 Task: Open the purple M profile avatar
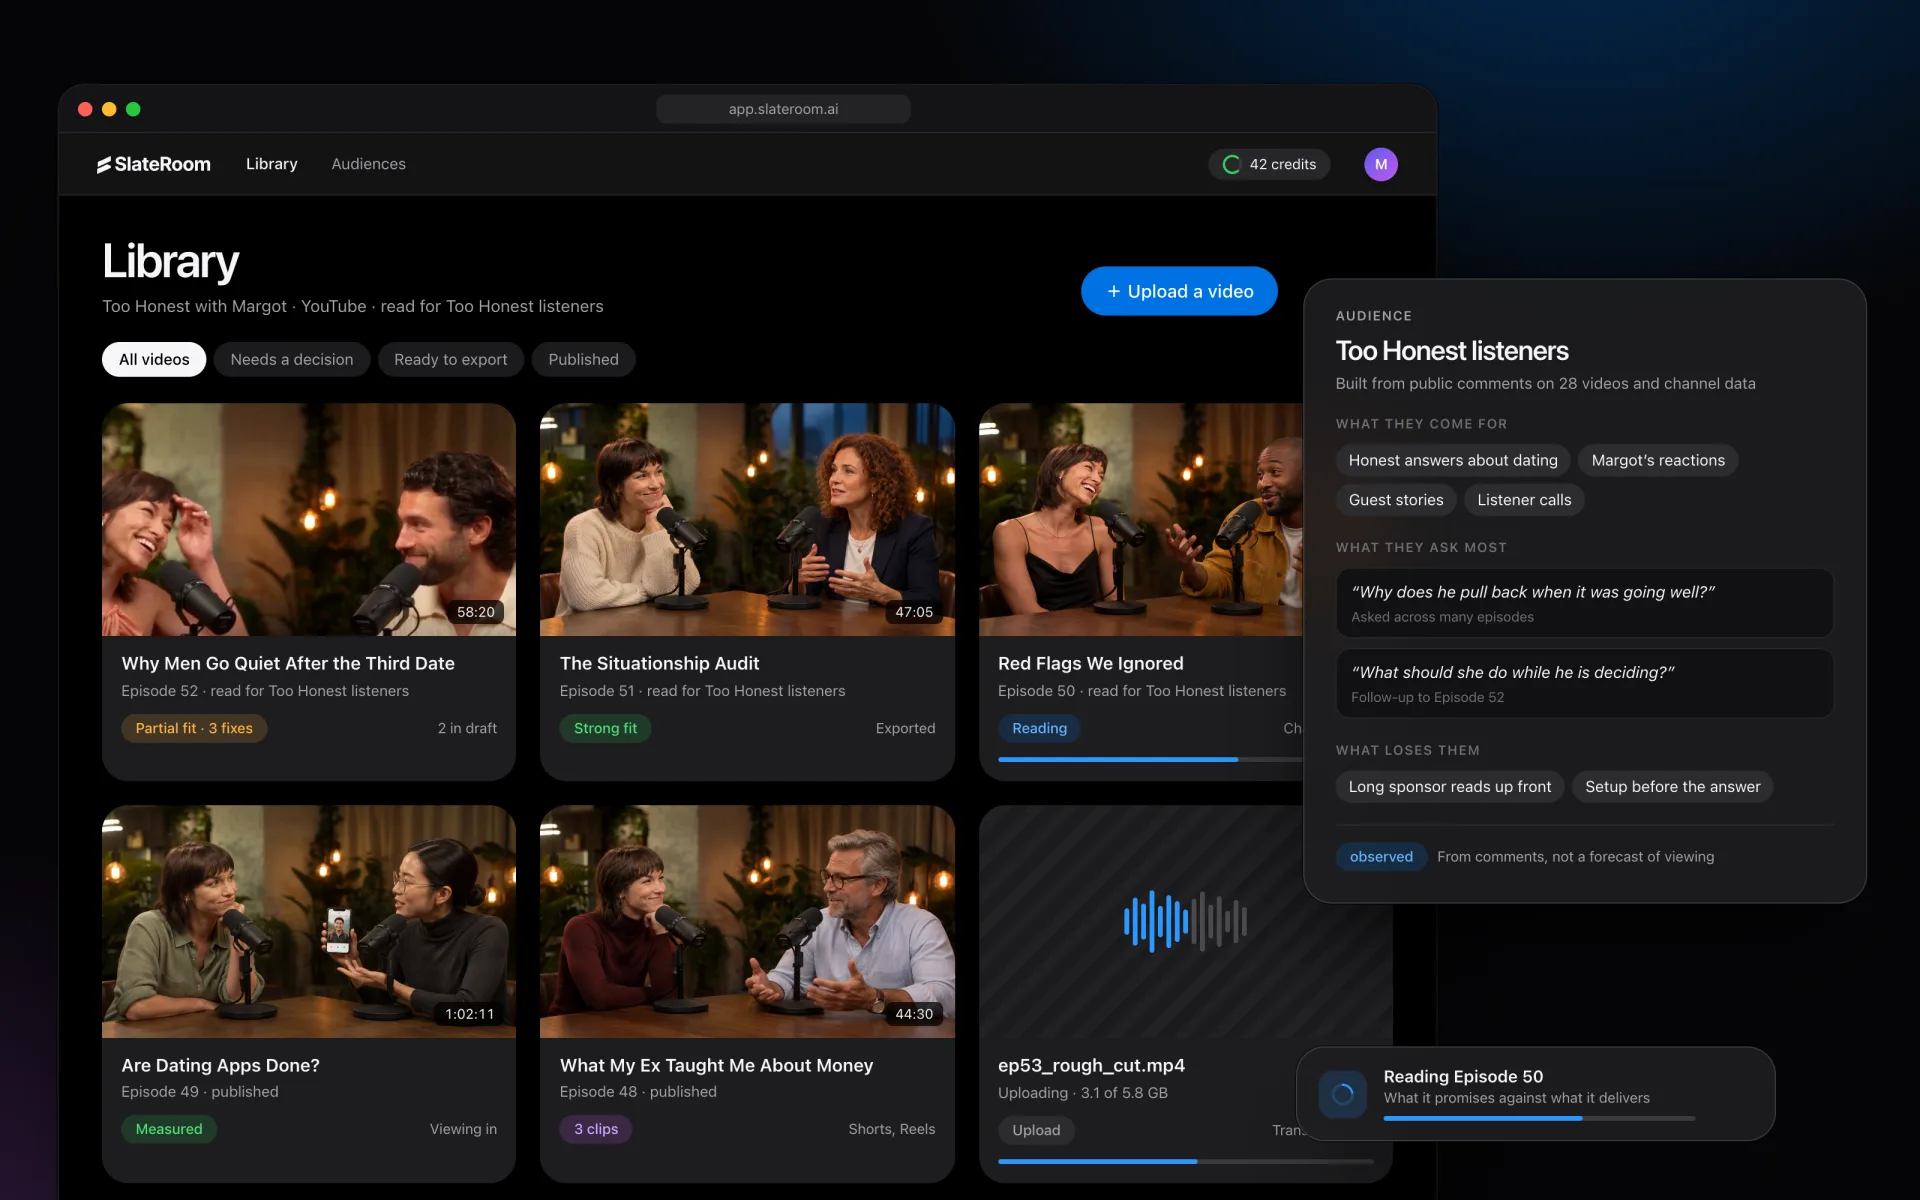tap(1380, 164)
